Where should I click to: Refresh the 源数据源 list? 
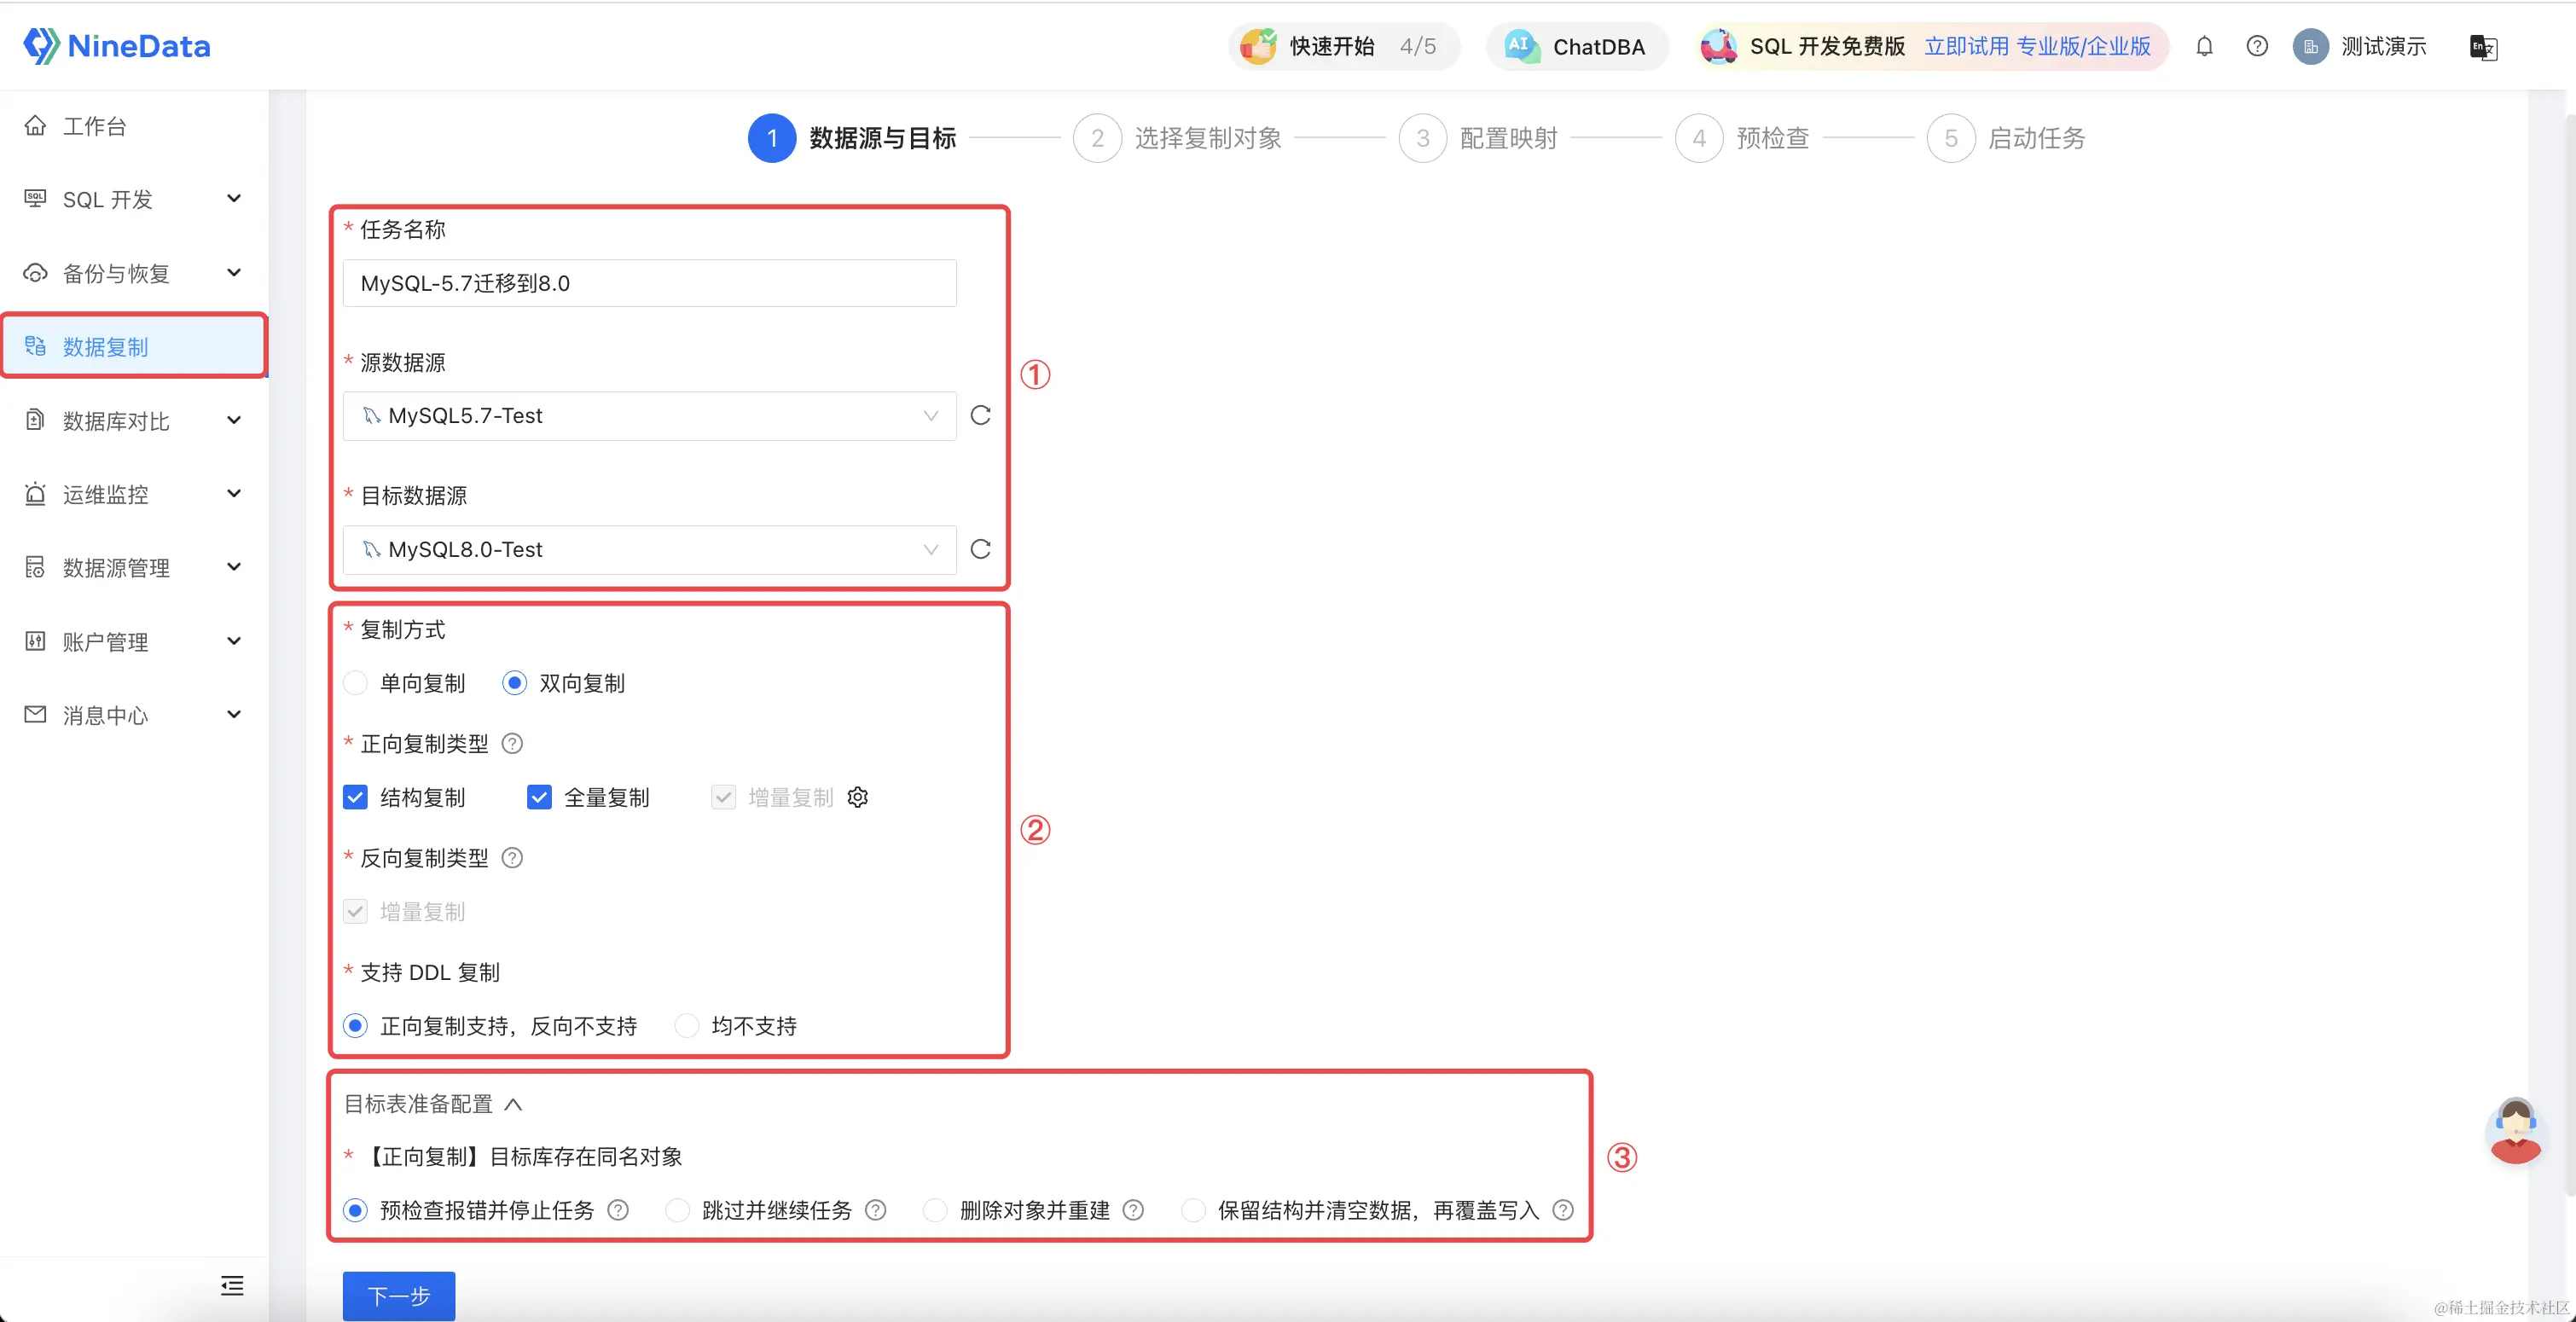coord(980,416)
